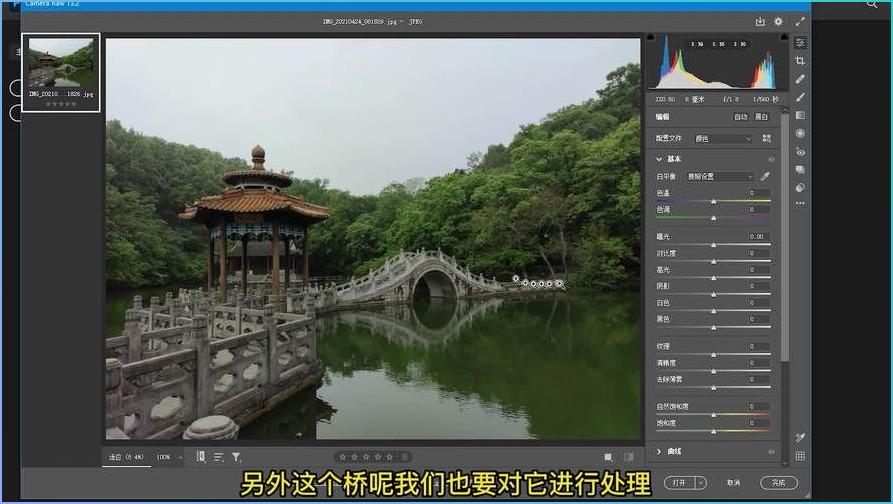Viewport: 893px width, 504px height.
Task: Select the Adjustment Brush tool
Action: click(800, 97)
